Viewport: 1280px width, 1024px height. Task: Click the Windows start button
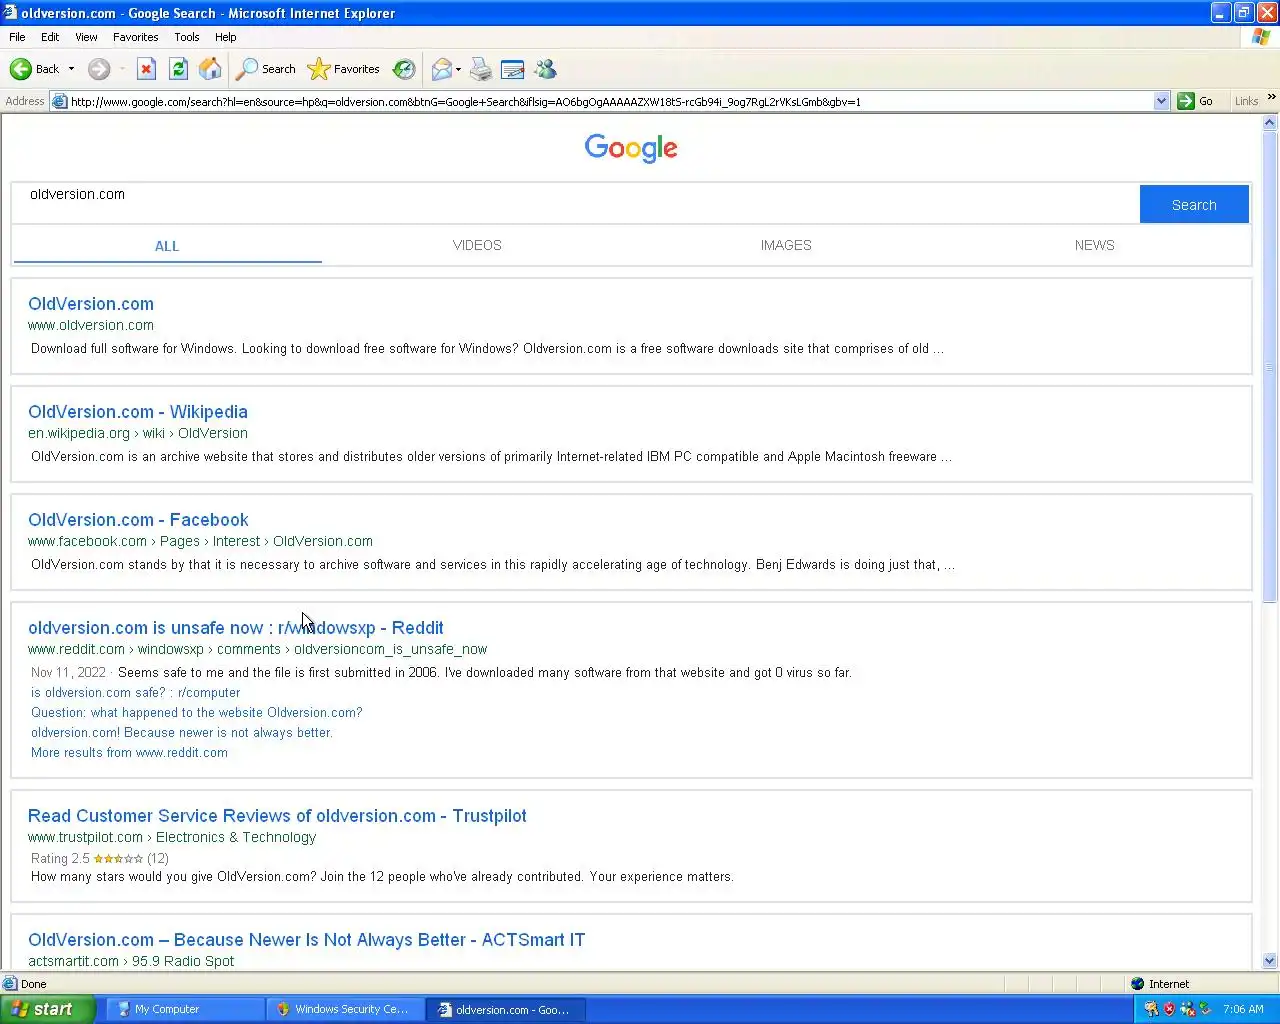[x=48, y=1009]
